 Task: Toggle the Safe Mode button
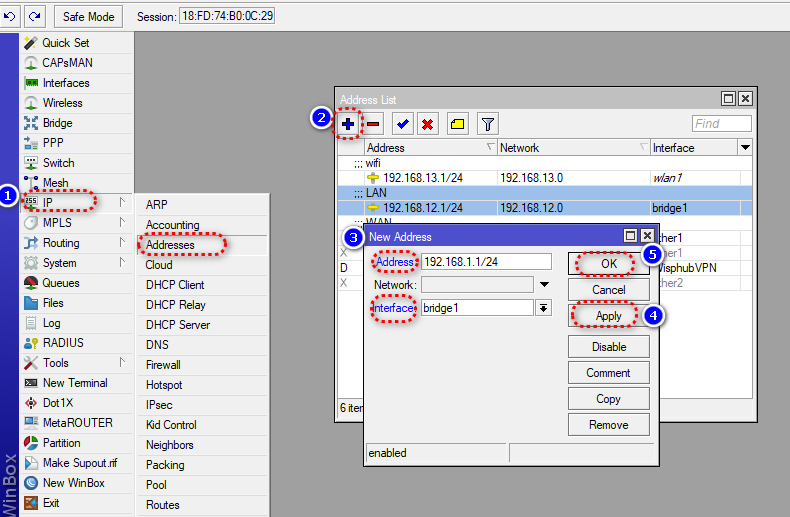[89, 16]
